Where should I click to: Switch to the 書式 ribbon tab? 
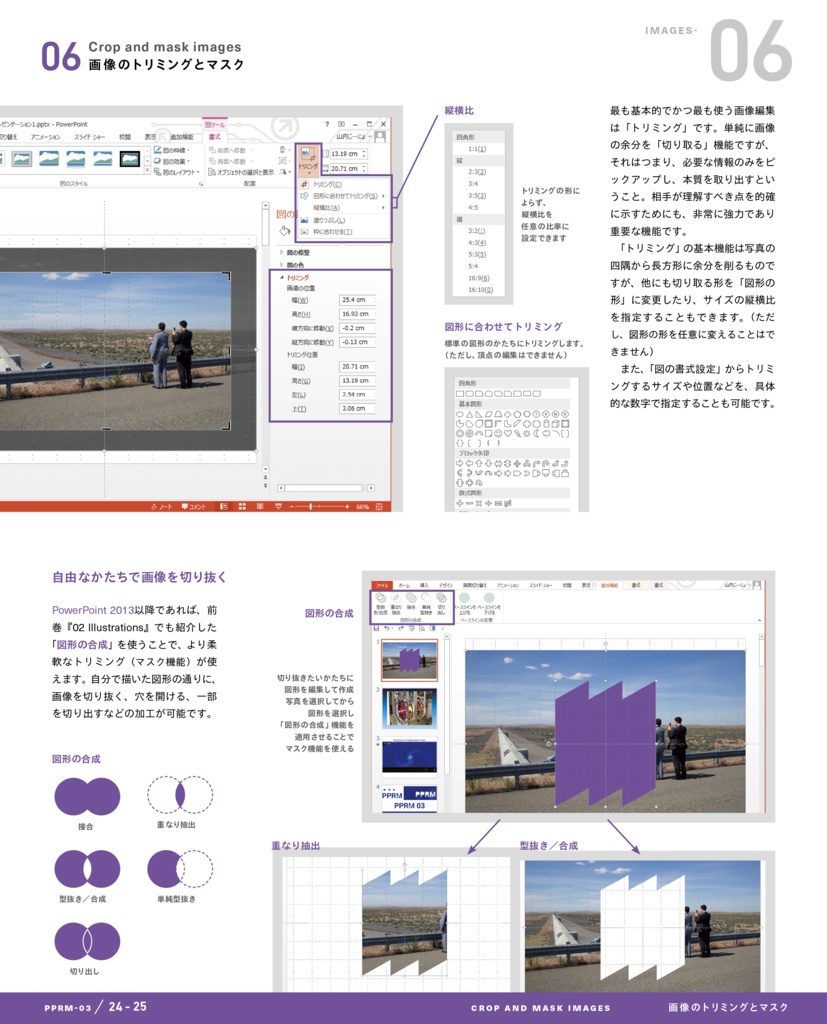point(214,137)
